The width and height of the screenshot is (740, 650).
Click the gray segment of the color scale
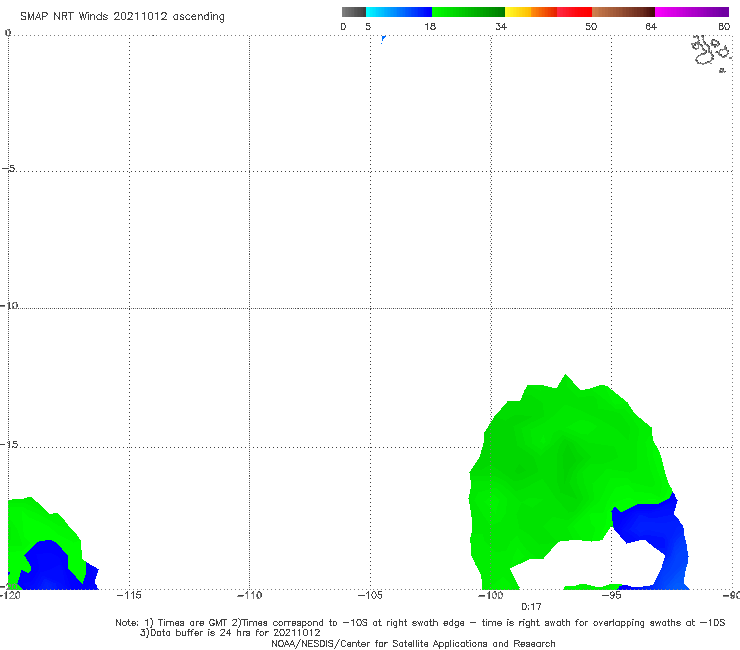353,12
